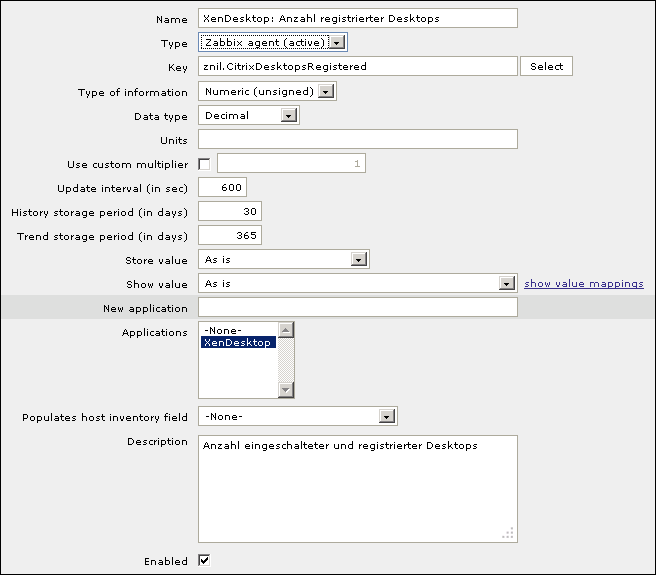Click the Applications list scroll down arrow
The height and width of the screenshot is (575, 656).
click(x=286, y=390)
